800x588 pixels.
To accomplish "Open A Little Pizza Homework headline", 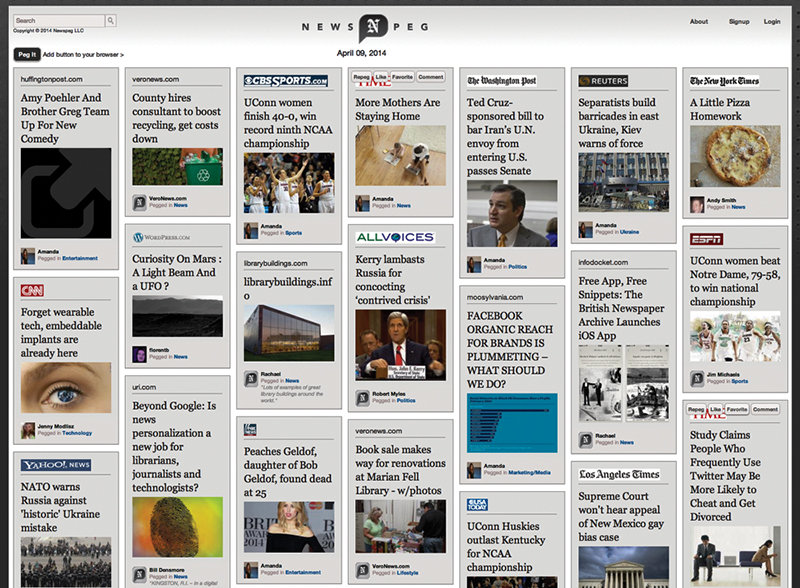I will click(x=720, y=109).
